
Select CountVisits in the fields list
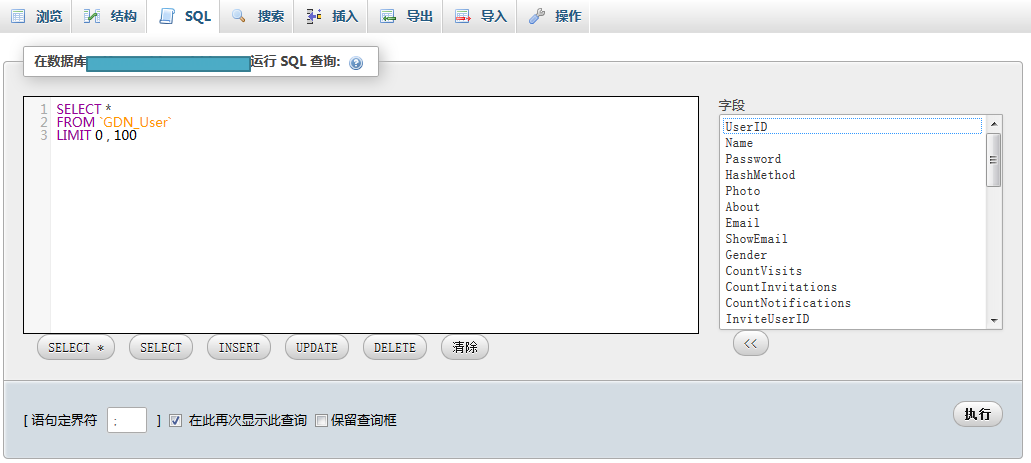click(853, 271)
